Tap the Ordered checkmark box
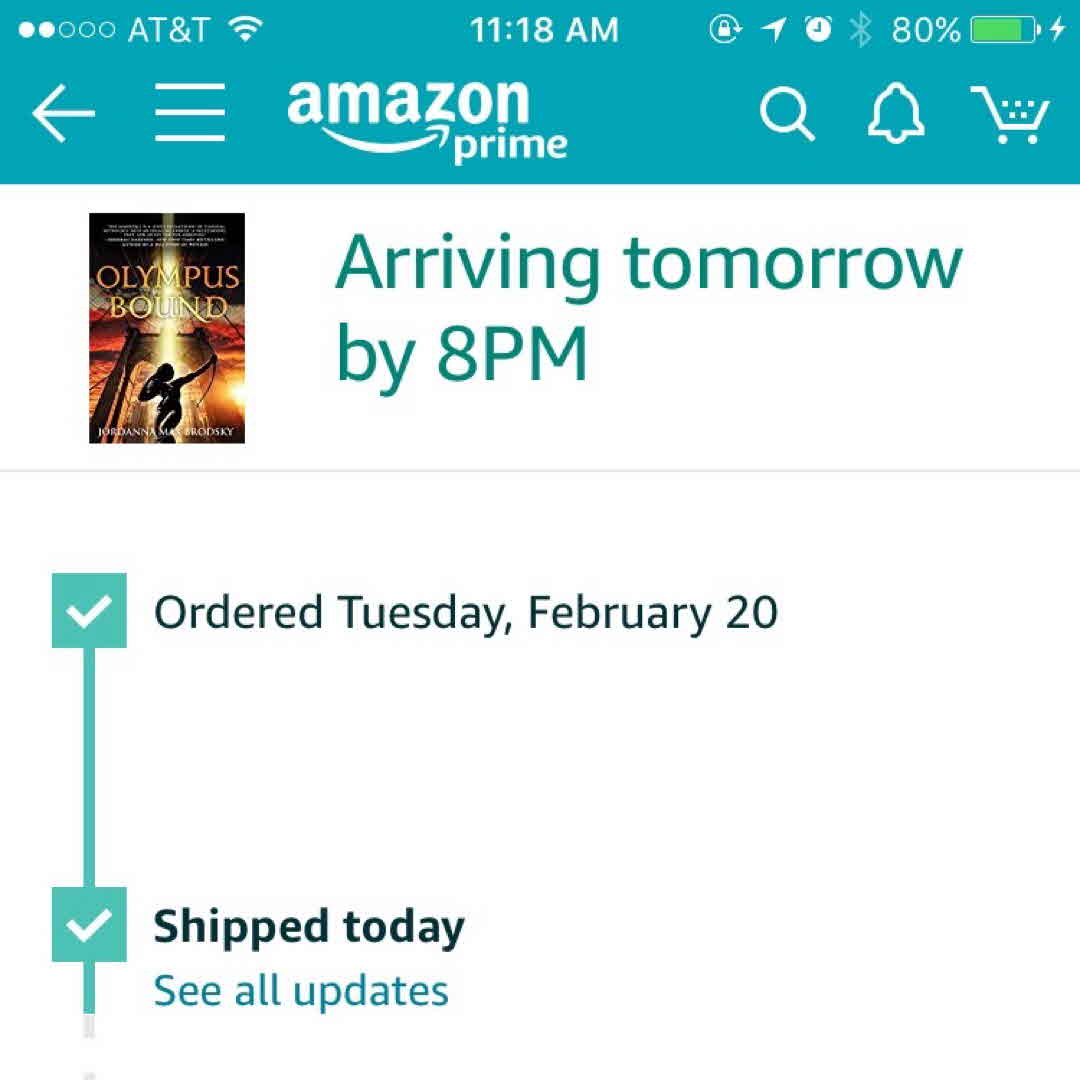1080x1080 pixels. point(90,610)
